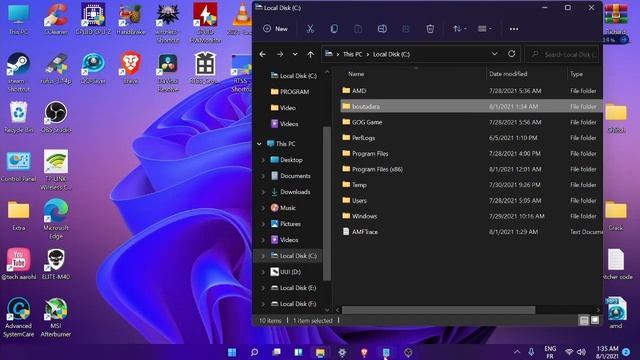
Task: Open PROGRAM in quick access pane
Action: tap(290, 92)
